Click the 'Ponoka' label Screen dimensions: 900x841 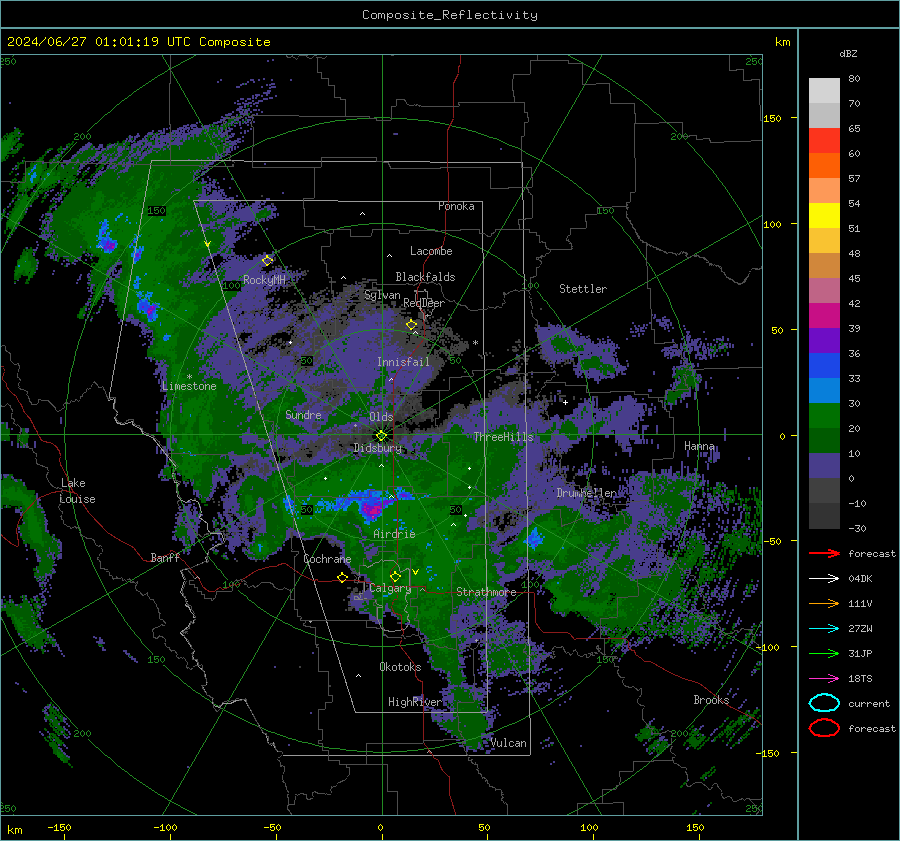coord(456,206)
